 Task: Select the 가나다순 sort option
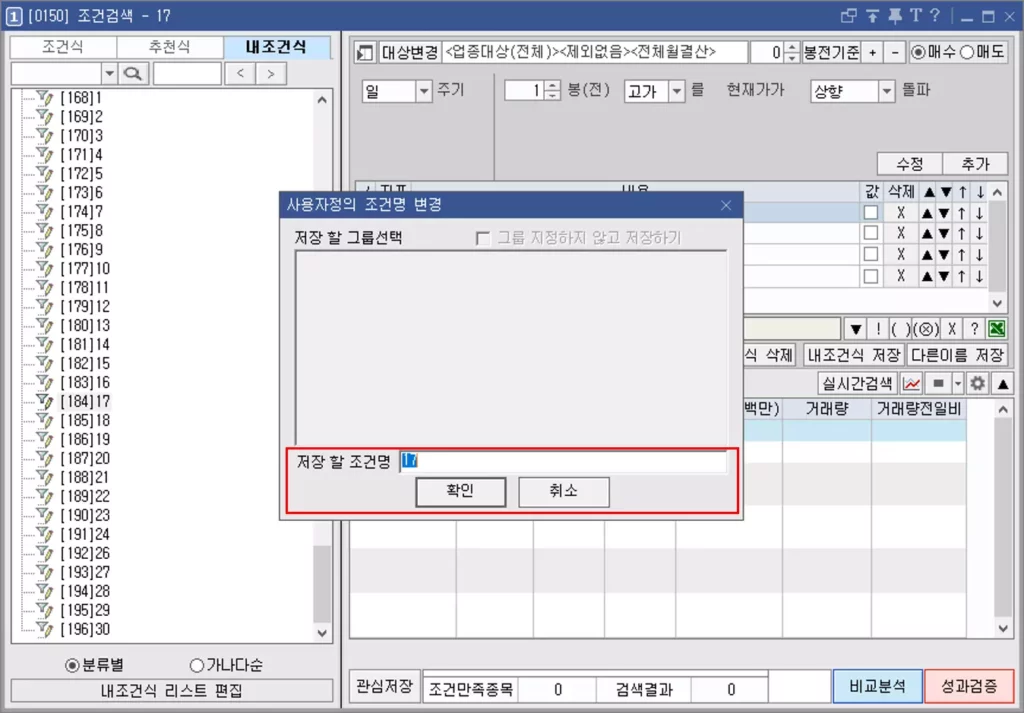pos(197,665)
